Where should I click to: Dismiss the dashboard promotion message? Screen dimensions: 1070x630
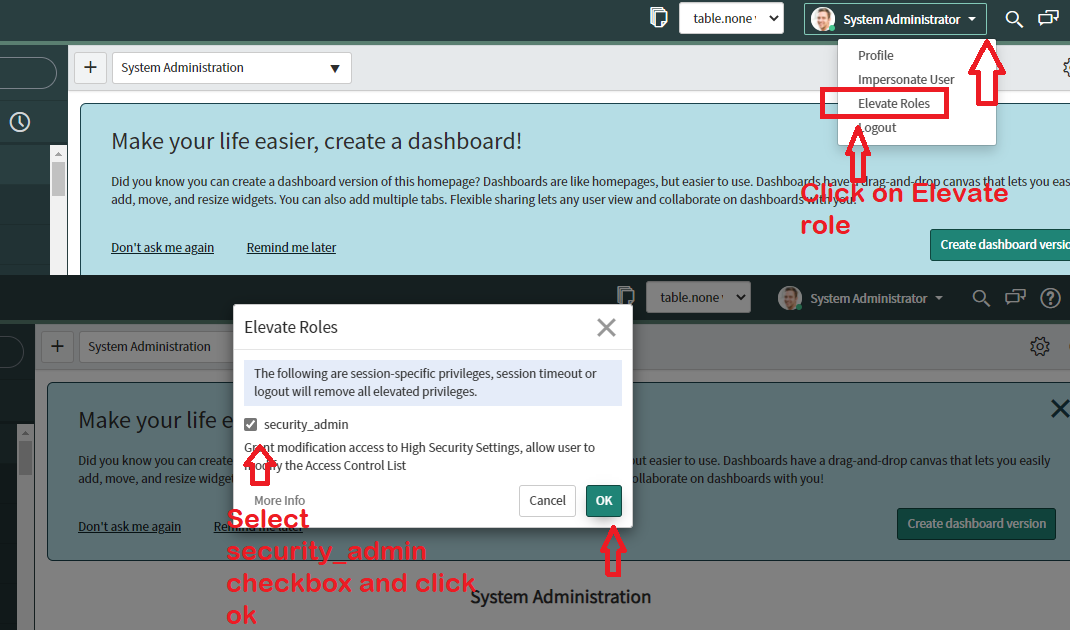[1059, 408]
